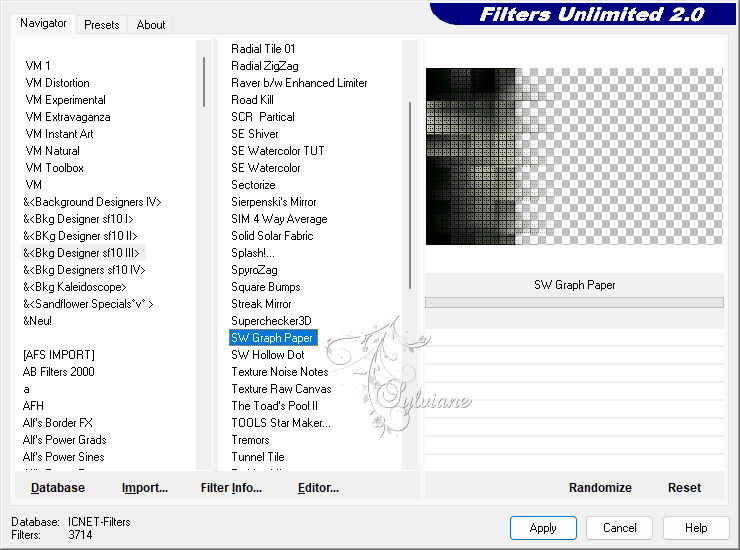
Task: Choose the Radial Tile 01 filter
Action: pyautogui.click(x=263, y=49)
